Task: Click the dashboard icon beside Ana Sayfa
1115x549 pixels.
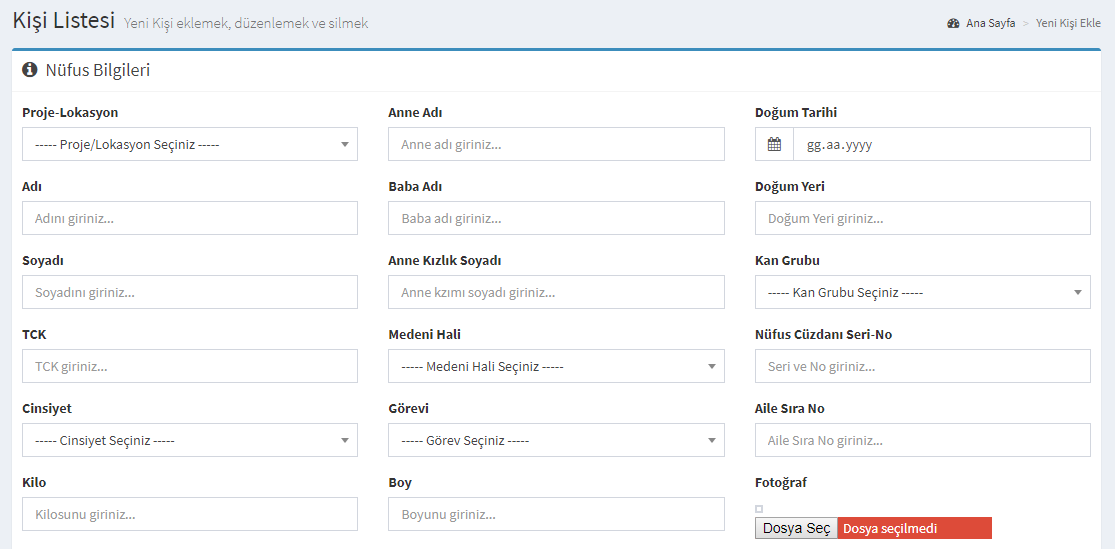Action: (x=954, y=23)
